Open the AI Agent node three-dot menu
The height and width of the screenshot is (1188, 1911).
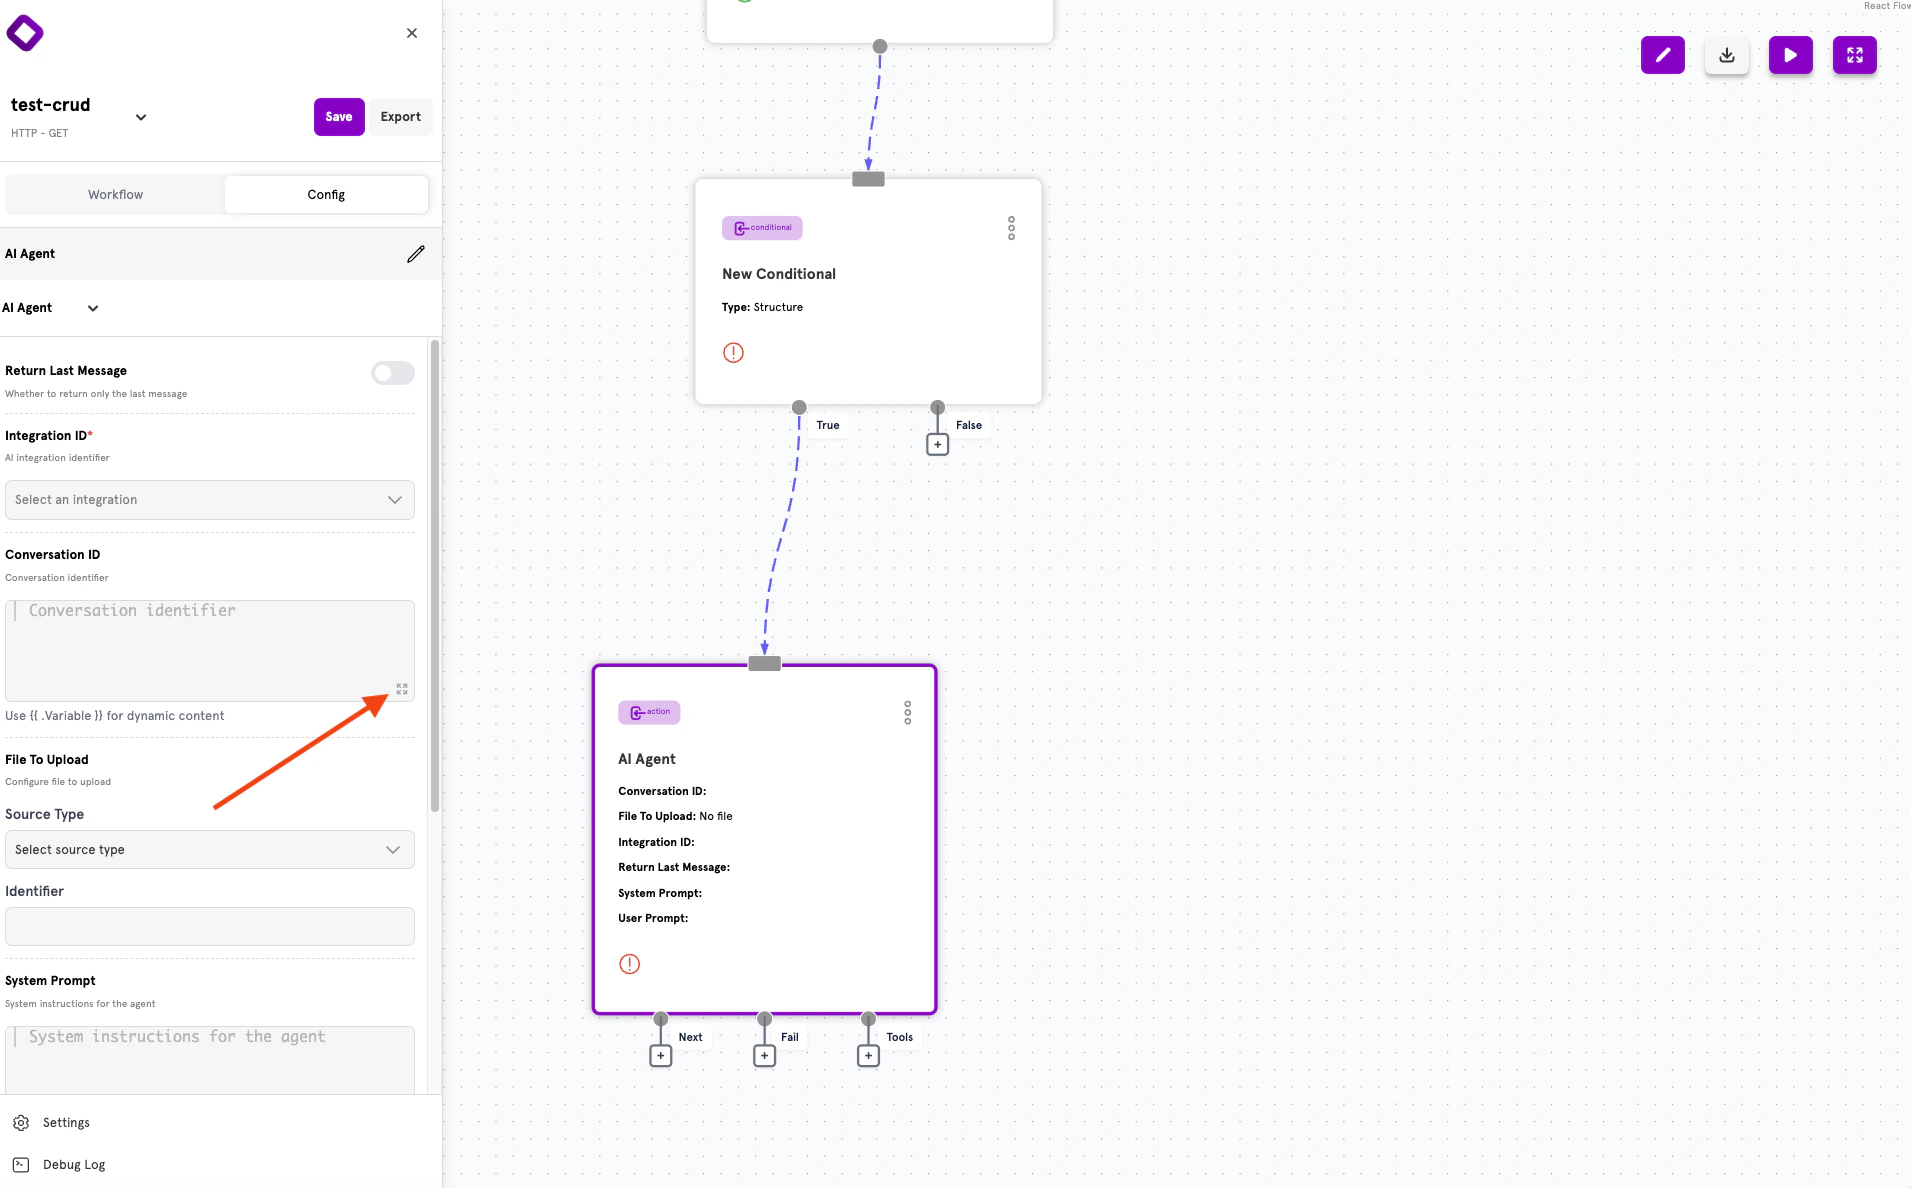tap(907, 712)
